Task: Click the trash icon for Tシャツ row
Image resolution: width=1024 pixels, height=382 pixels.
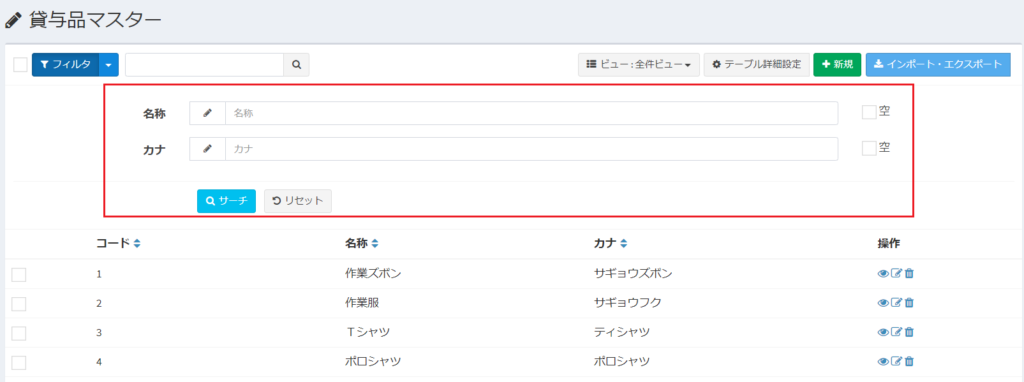Action: tap(909, 332)
